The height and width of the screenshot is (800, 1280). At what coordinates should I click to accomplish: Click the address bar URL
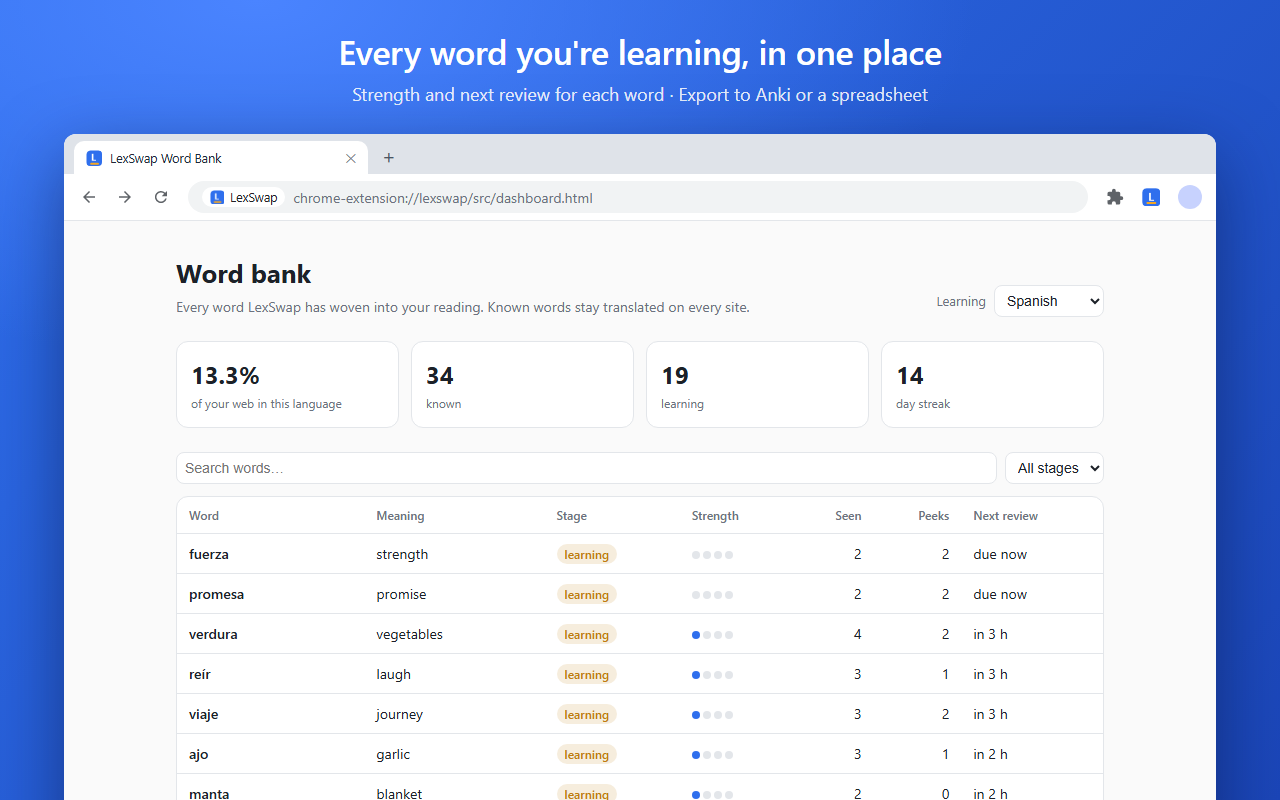443,198
